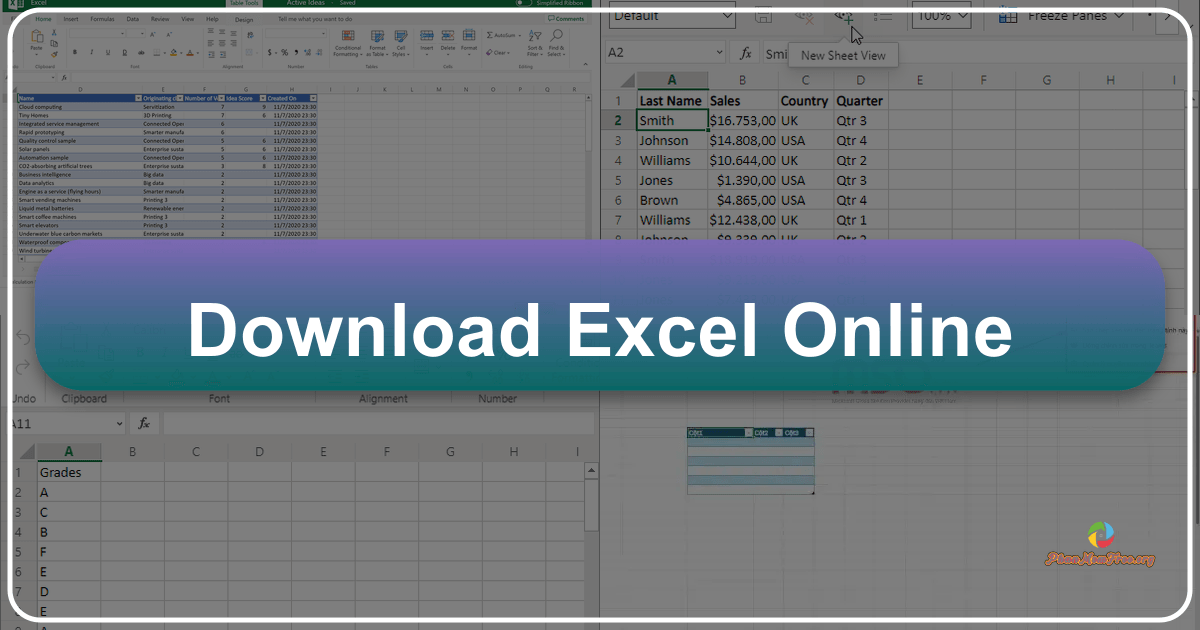
Task: Open the Clear menu in Editing group
Action: point(499,53)
